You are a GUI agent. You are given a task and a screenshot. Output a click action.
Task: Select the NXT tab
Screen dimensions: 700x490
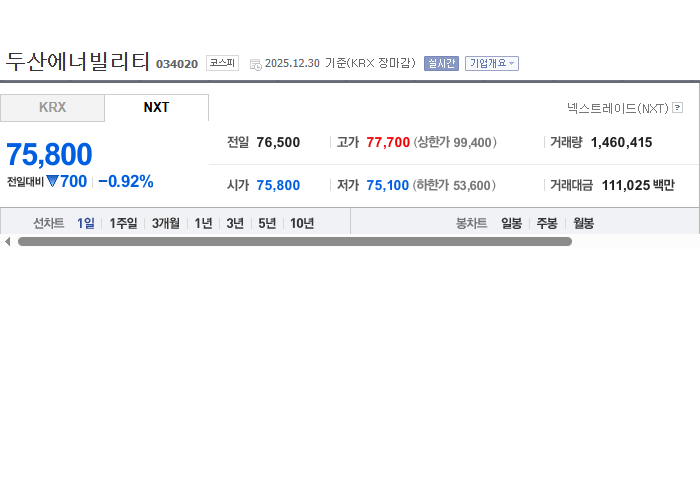156,108
